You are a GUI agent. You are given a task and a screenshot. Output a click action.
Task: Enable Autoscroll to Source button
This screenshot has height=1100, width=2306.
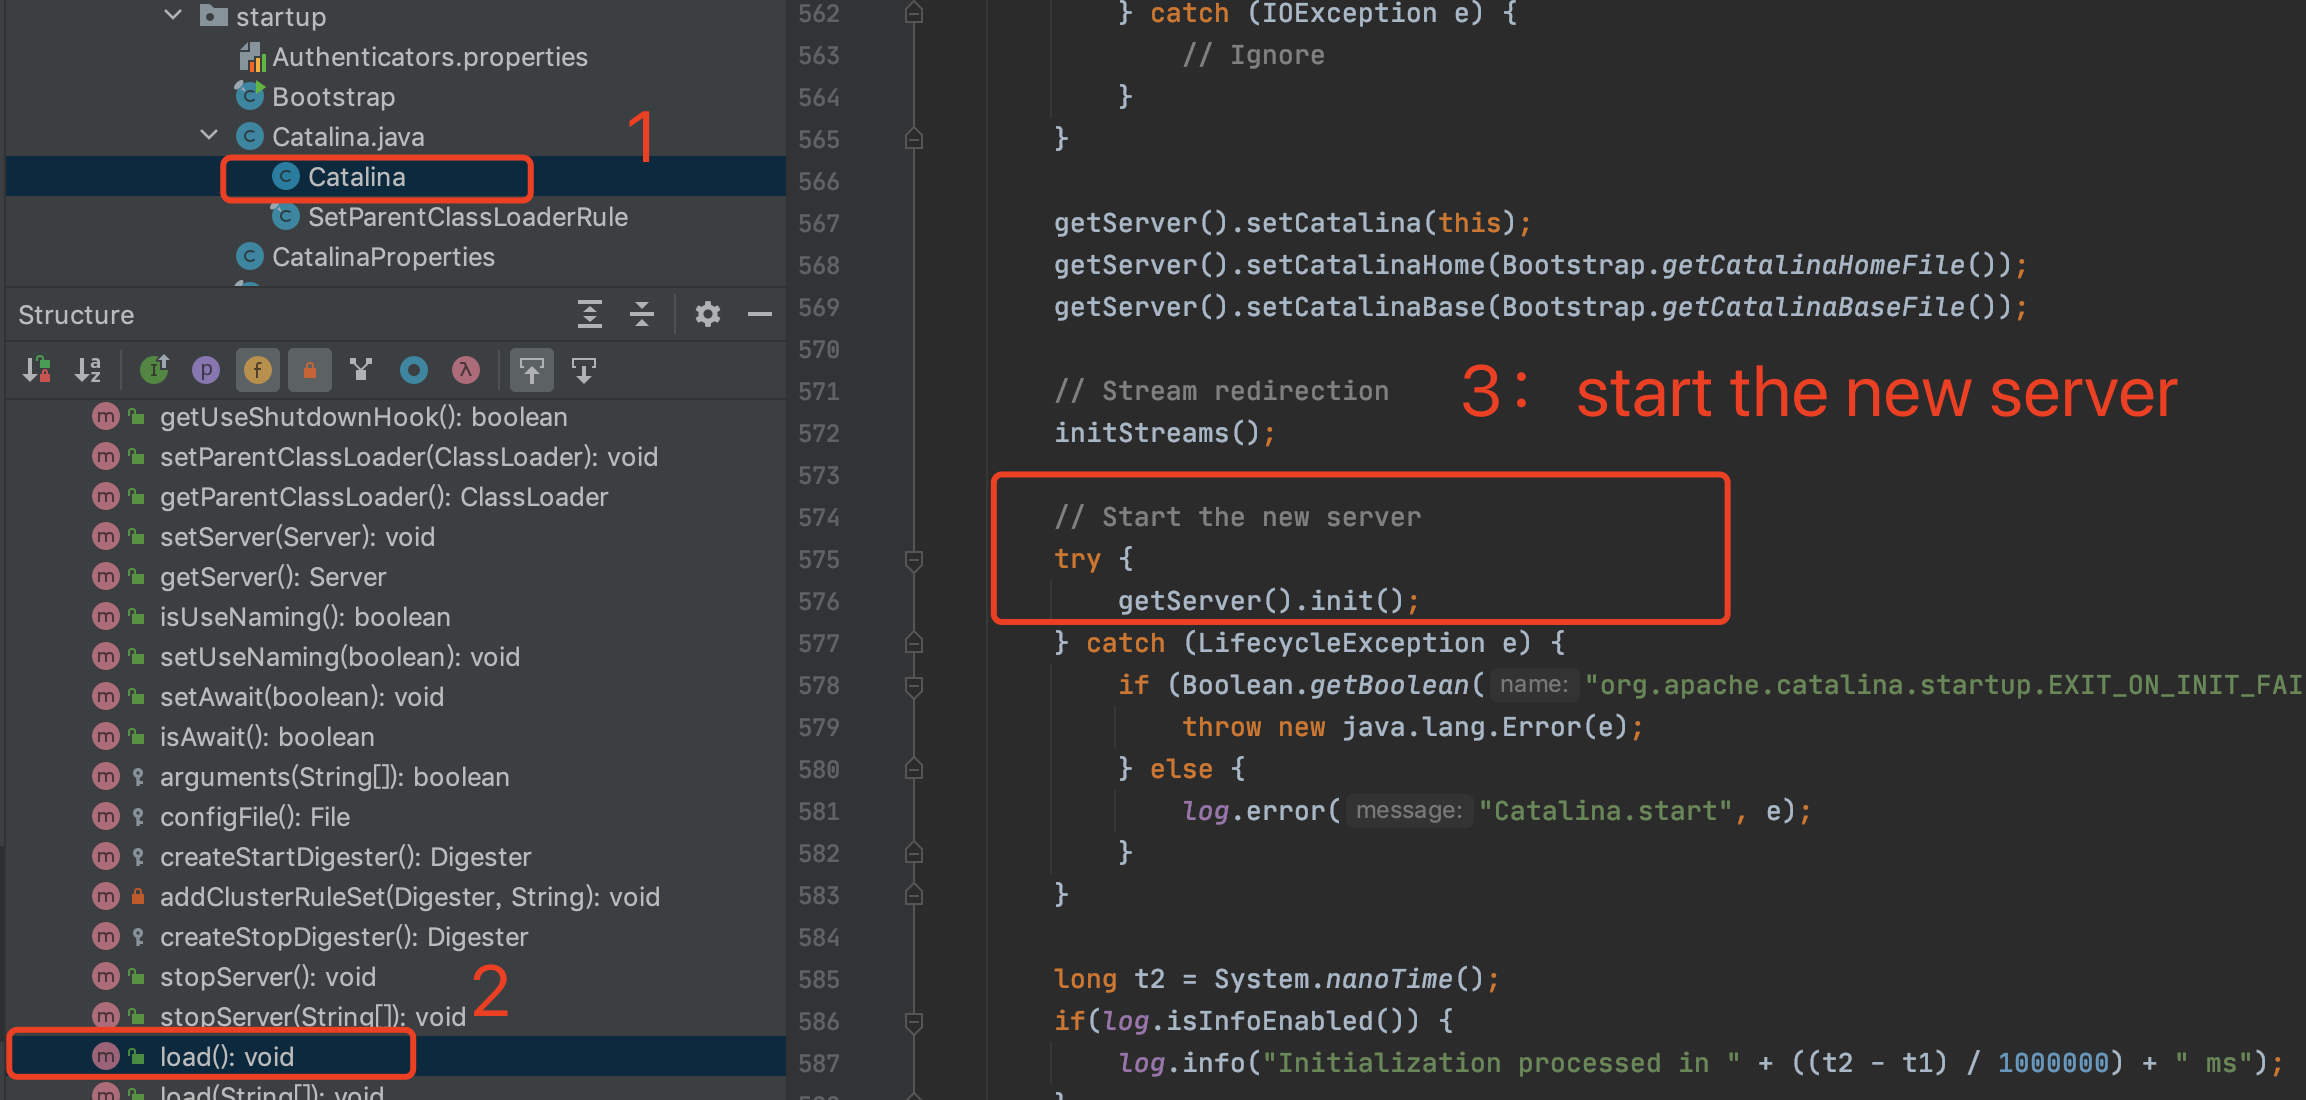pyautogui.click(x=532, y=370)
